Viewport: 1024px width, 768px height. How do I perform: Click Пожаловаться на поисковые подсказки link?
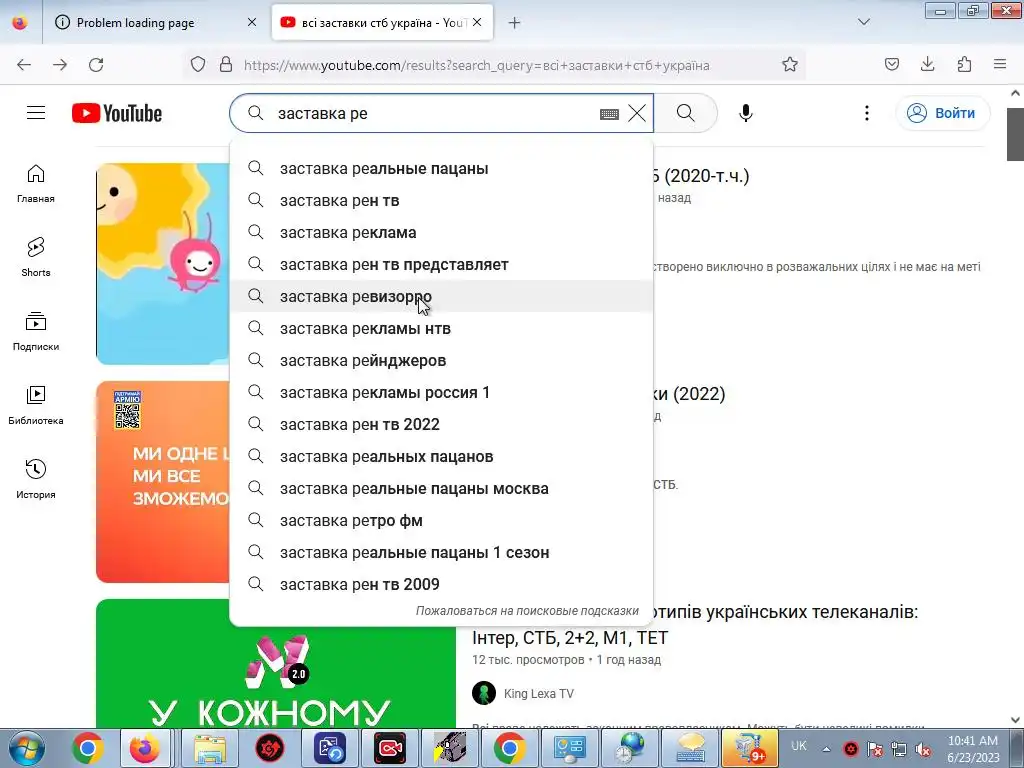(x=527, y=611)
